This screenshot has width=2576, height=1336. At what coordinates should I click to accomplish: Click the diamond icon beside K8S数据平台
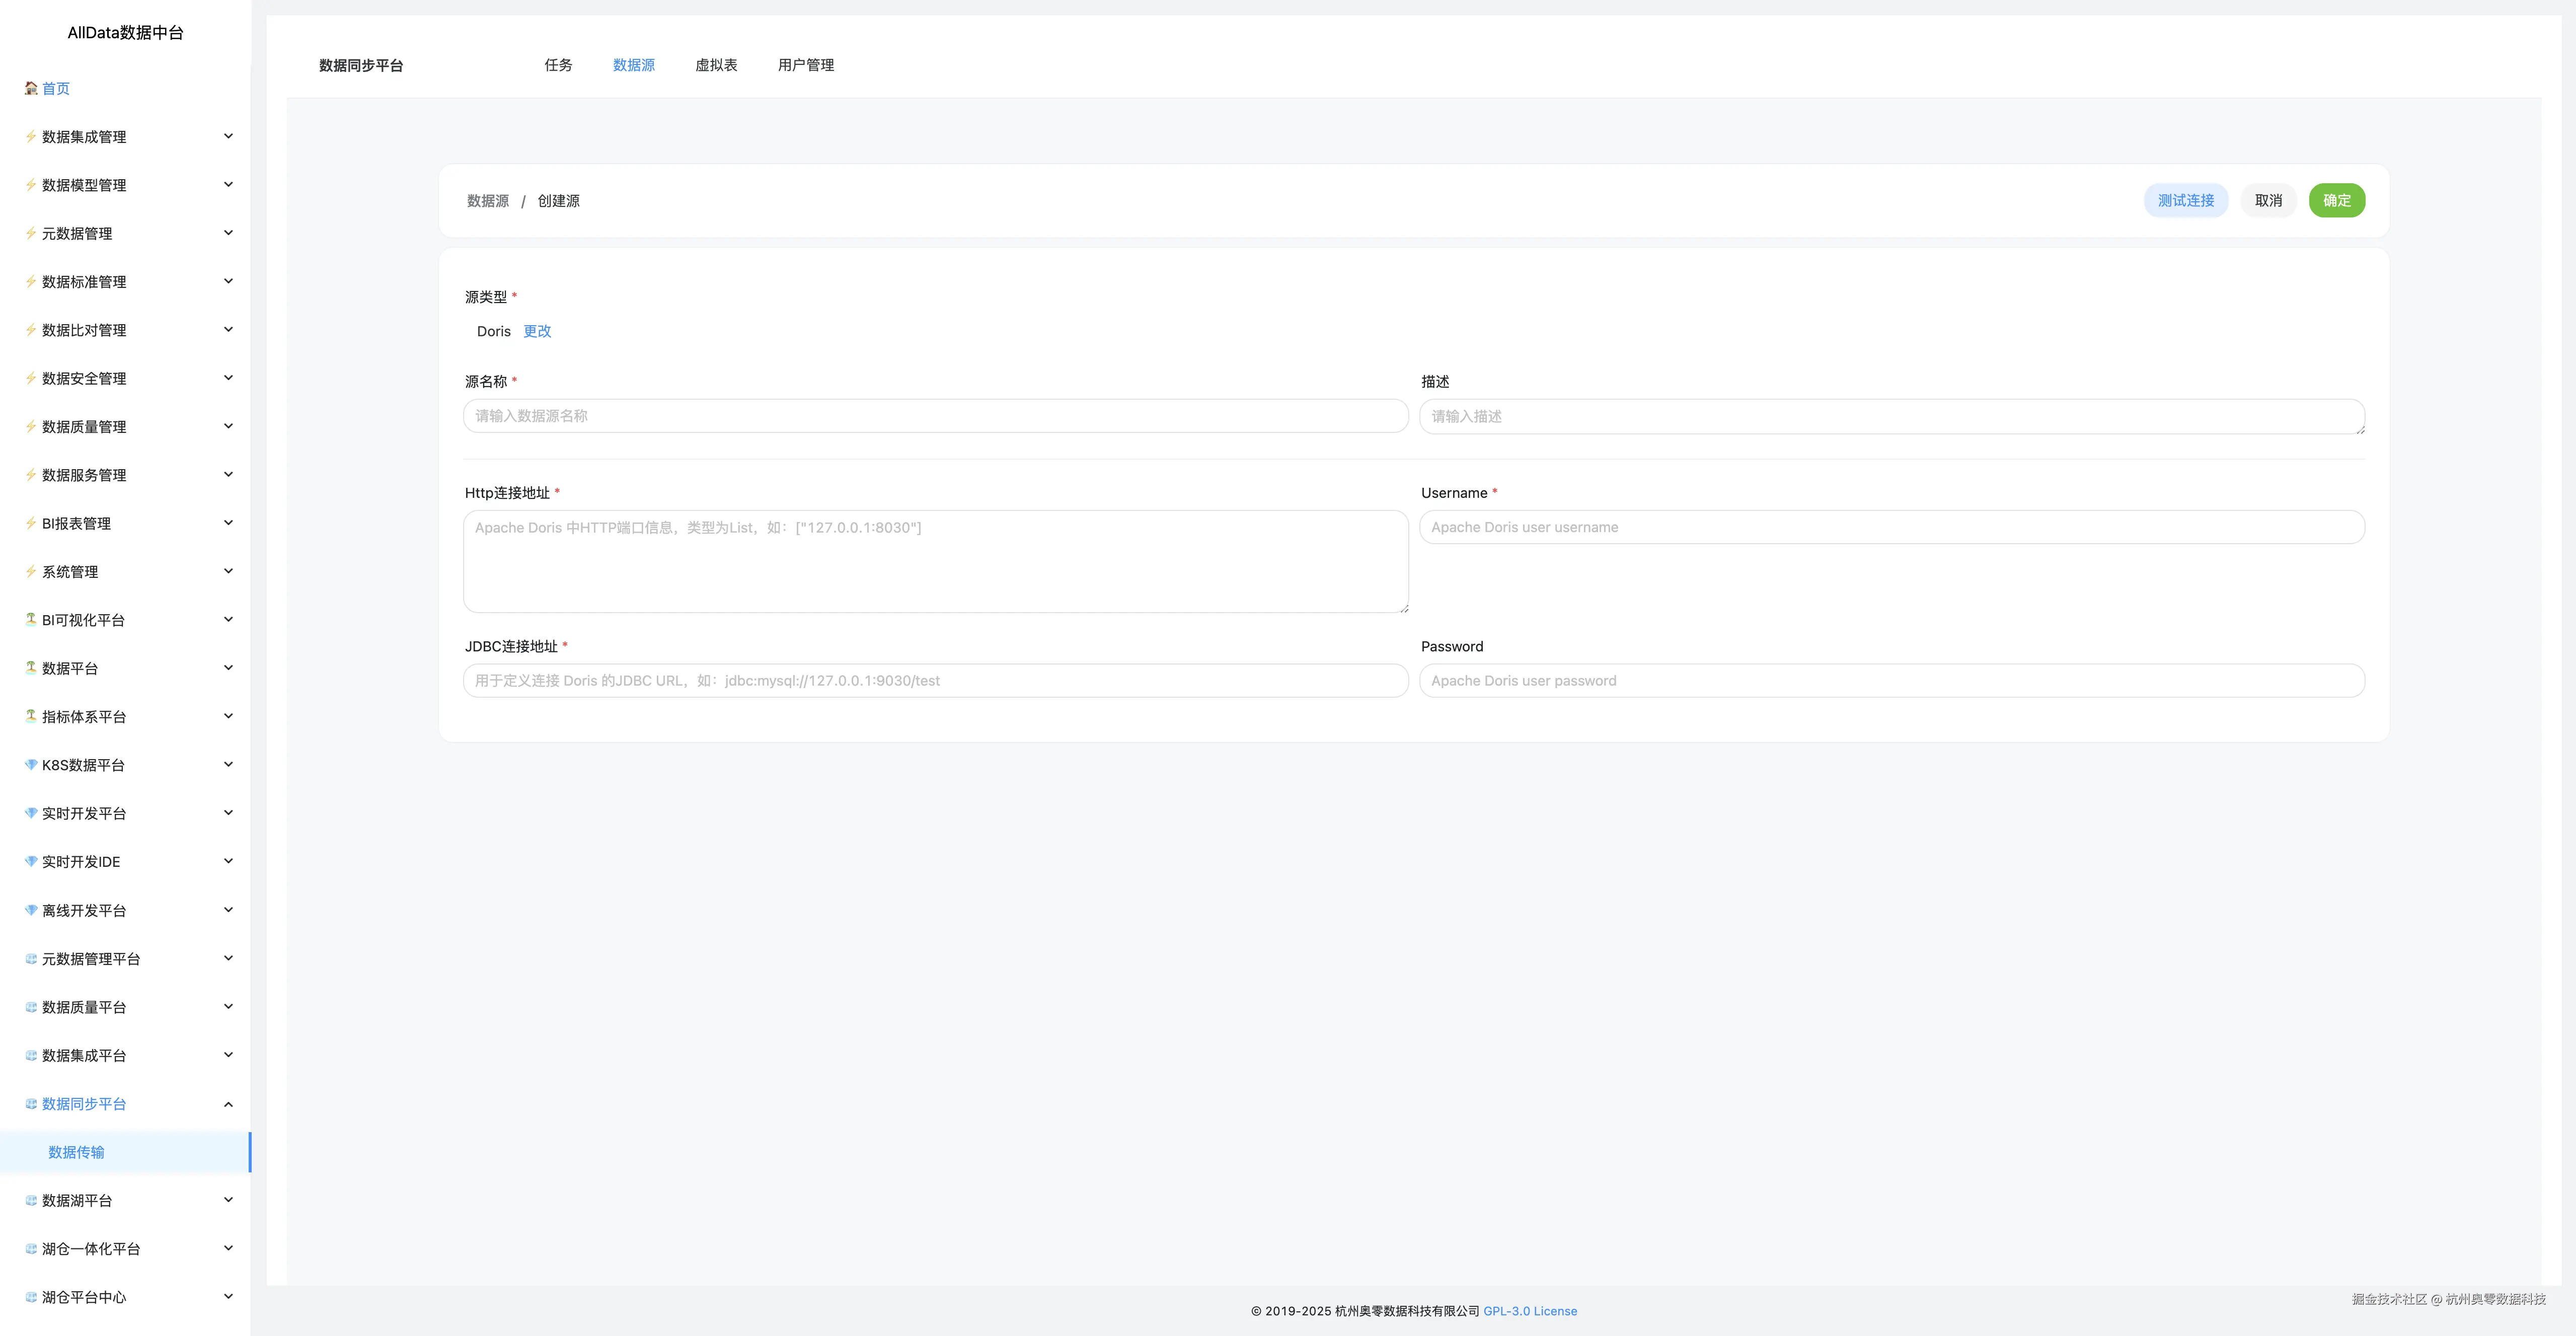tap(31, 765)
